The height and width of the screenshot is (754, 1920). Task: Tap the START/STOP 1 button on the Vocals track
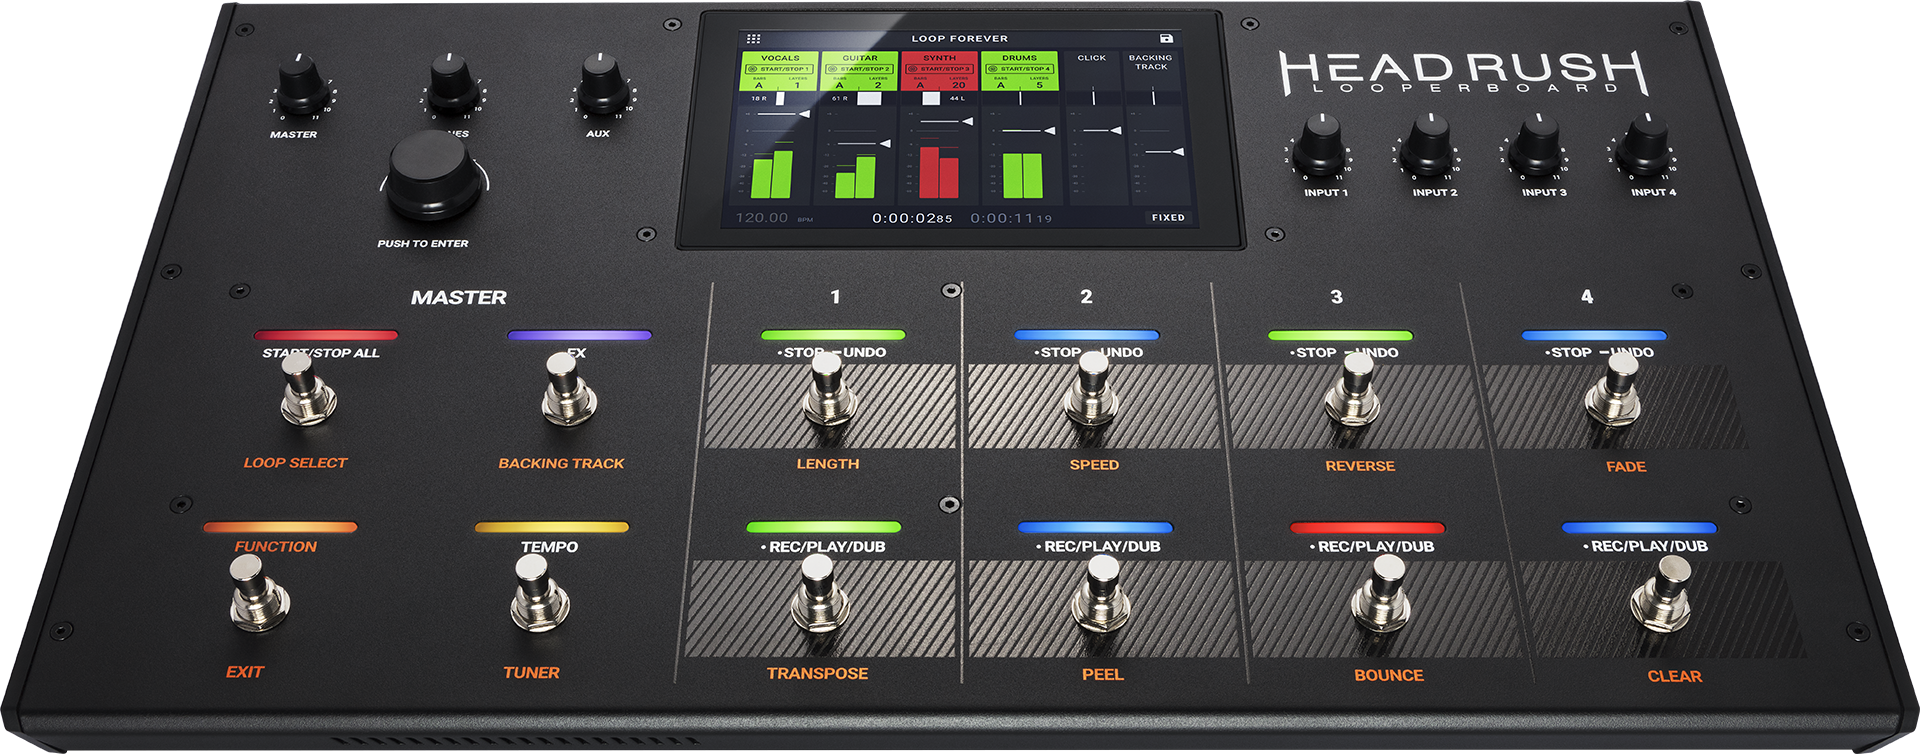780,69
